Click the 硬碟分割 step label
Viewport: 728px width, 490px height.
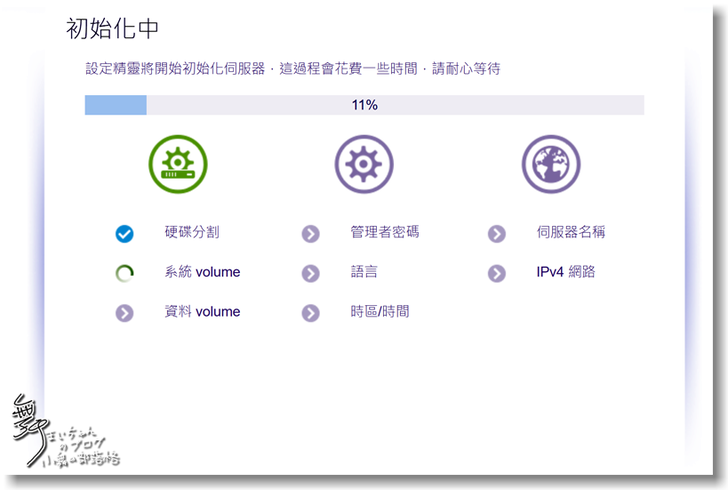192,232
